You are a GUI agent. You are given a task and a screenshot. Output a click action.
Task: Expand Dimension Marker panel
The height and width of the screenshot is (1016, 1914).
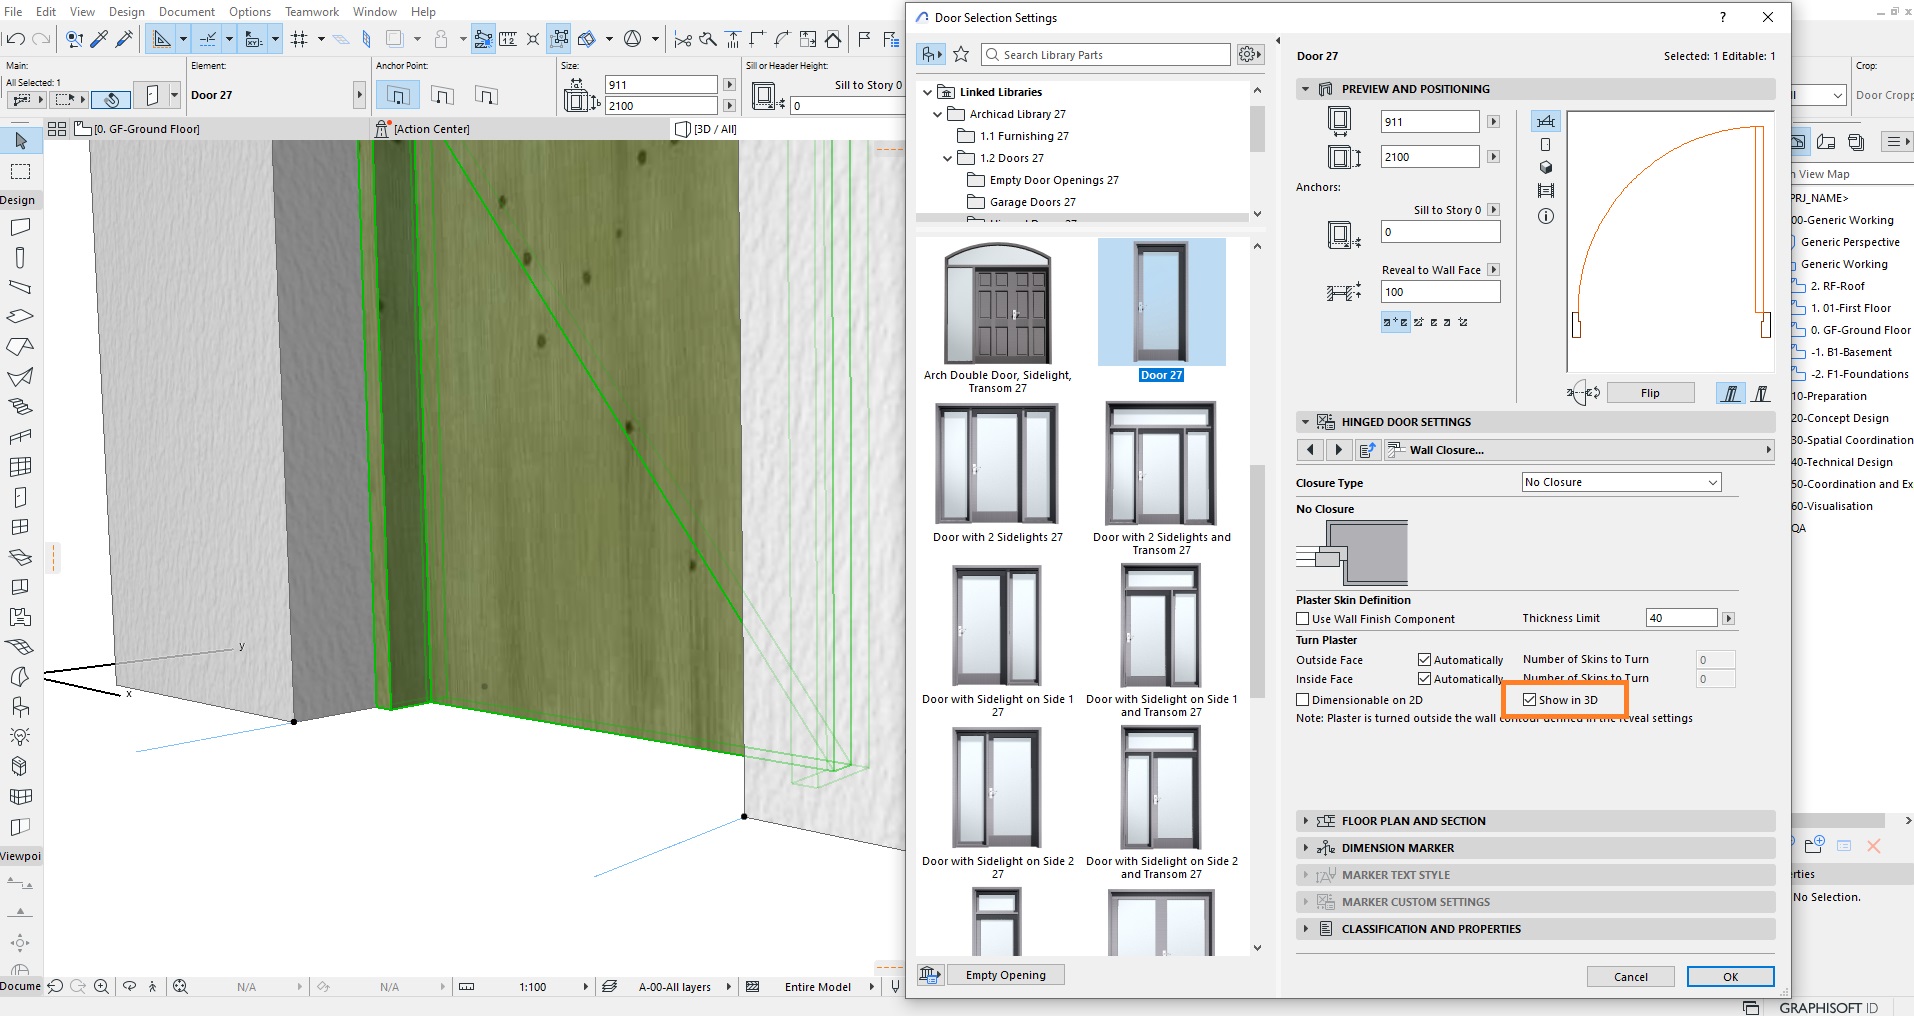pos(1305,848)
